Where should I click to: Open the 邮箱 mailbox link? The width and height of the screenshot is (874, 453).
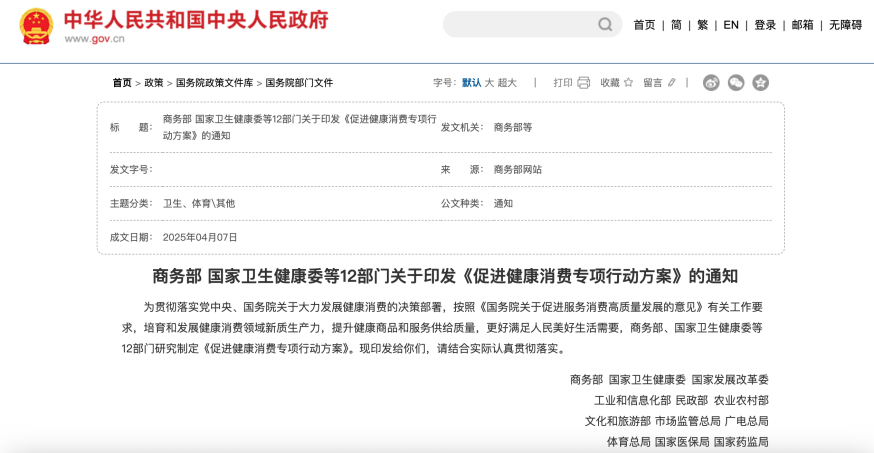click(803, 25)
